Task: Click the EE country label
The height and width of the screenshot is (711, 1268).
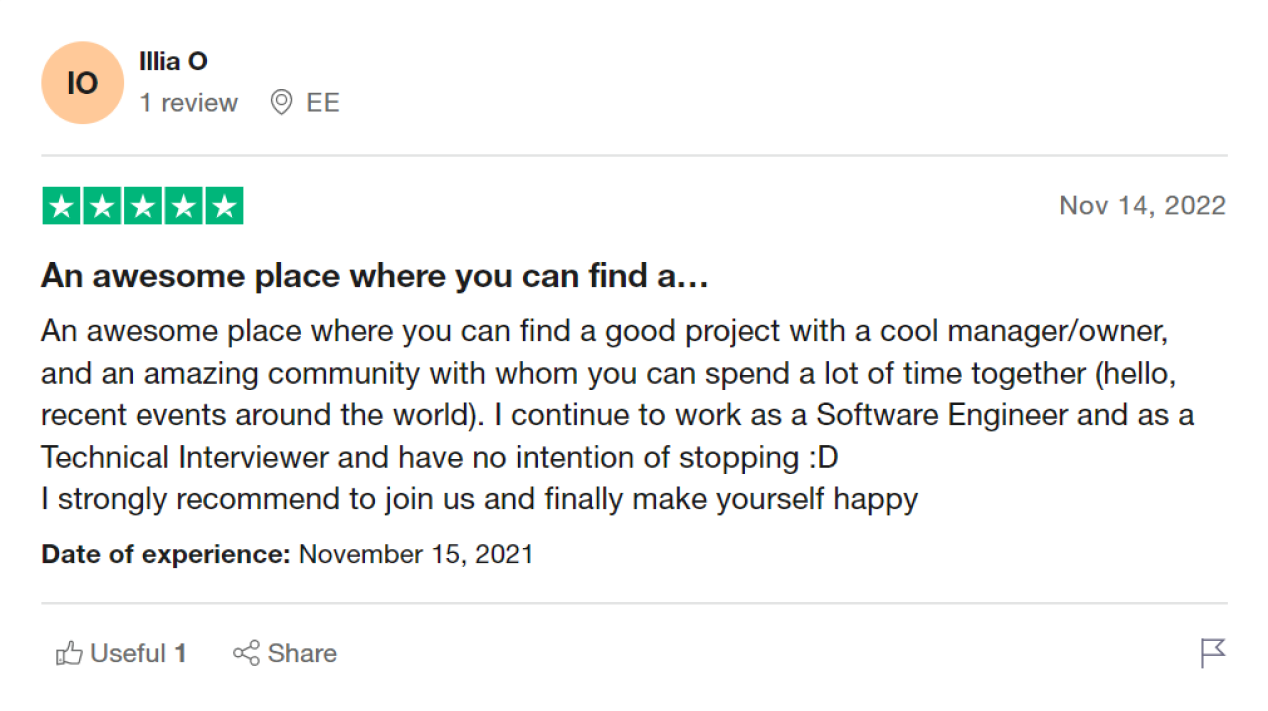Action: click(323, 103)
